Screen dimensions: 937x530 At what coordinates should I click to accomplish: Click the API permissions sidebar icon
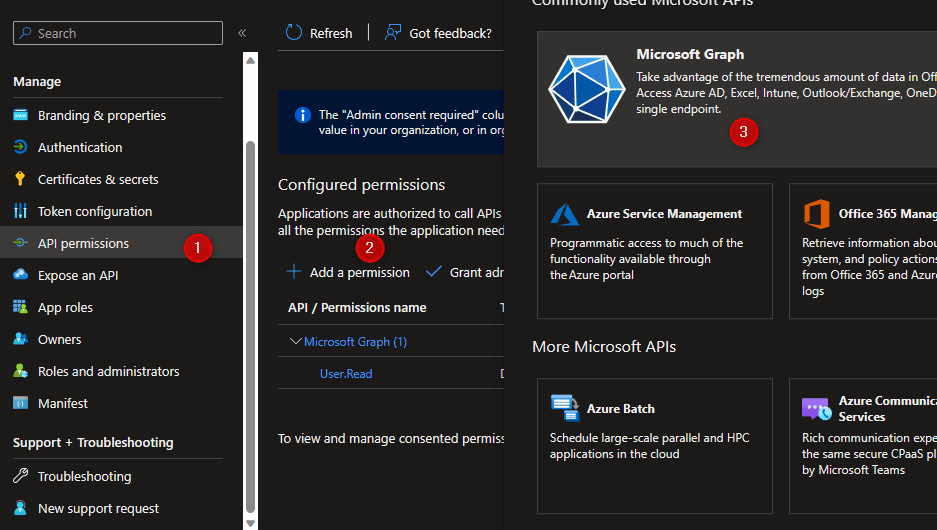[20, 243]
